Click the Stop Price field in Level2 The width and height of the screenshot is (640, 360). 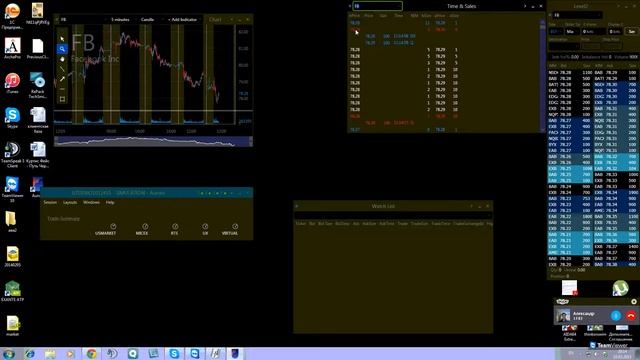pyautogui.click(x=612, y=46)
